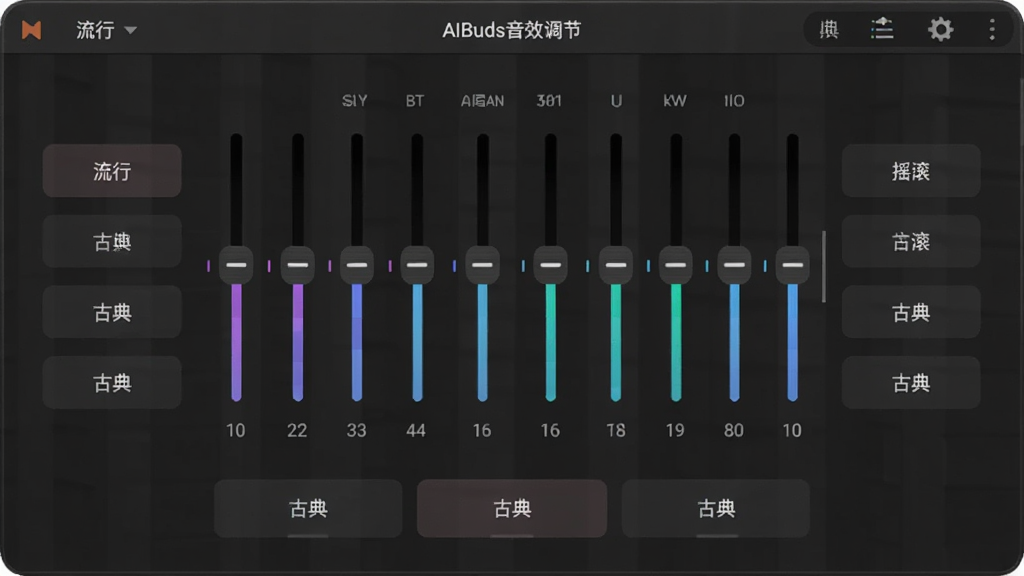The width and height of the screenshot is (1024, 576).
Task: Click the value 80 under the IIO slider
Action: (734, 430)
